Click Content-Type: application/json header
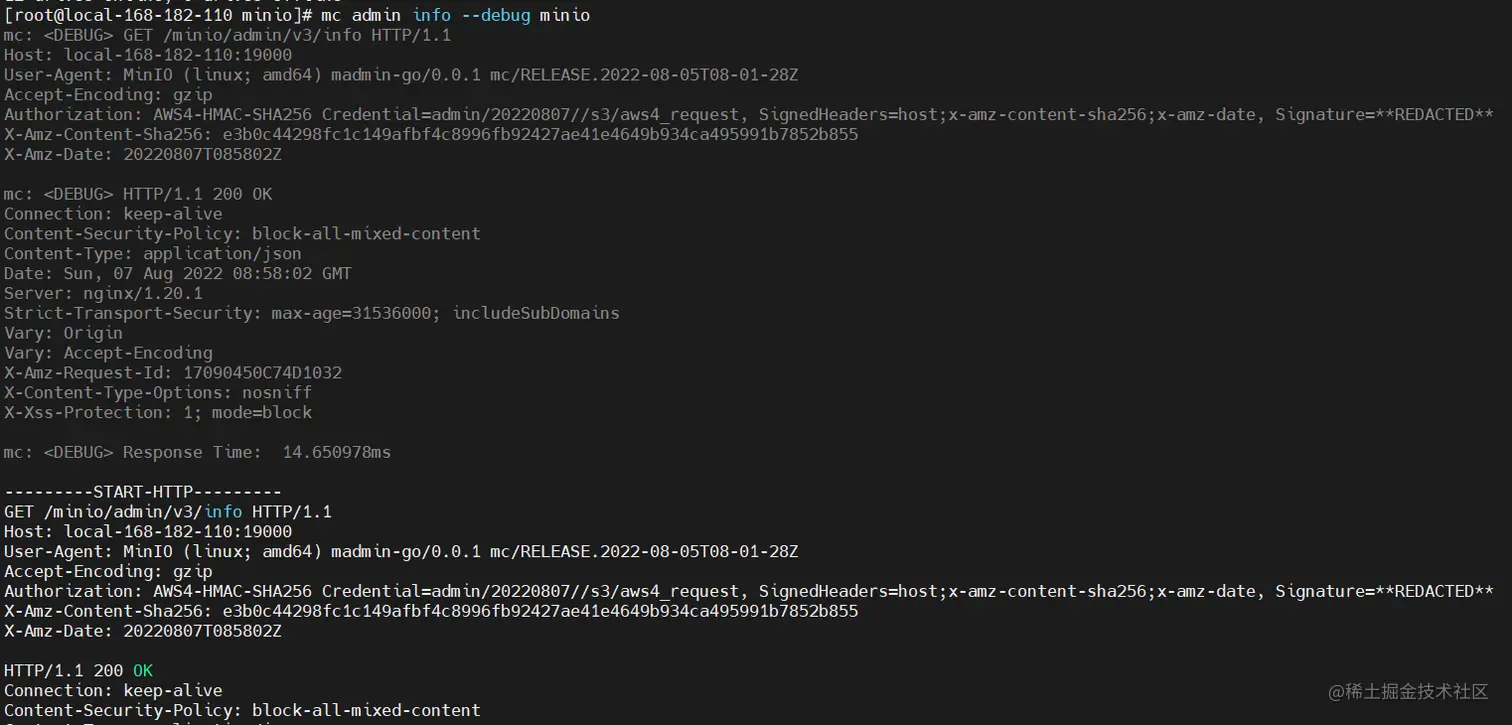 (153, 253)
